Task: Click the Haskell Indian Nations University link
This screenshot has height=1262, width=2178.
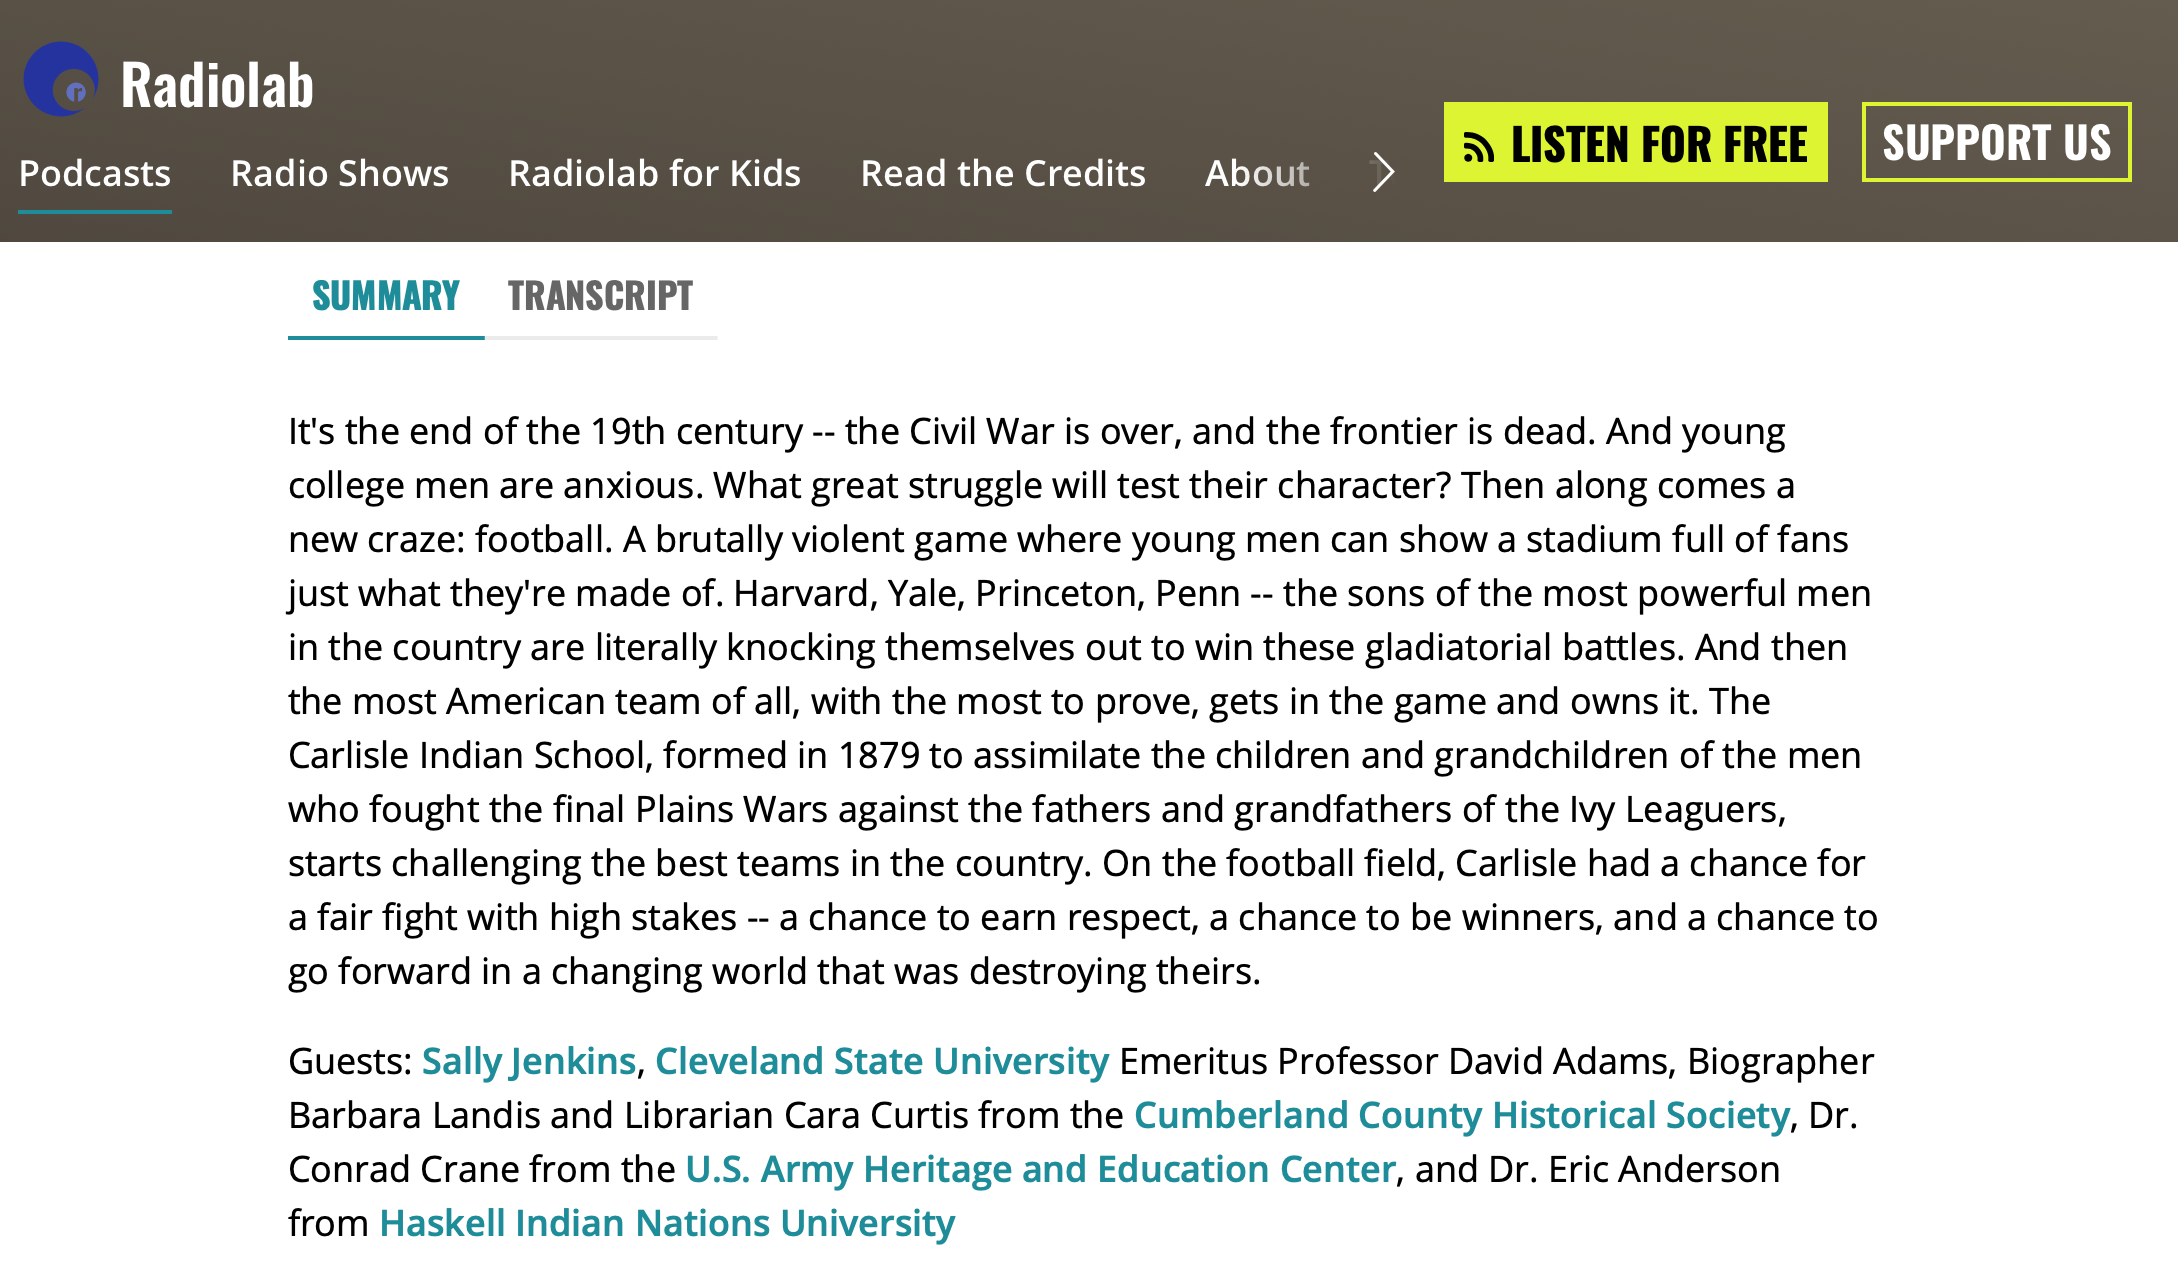Action: [667, 1223]
